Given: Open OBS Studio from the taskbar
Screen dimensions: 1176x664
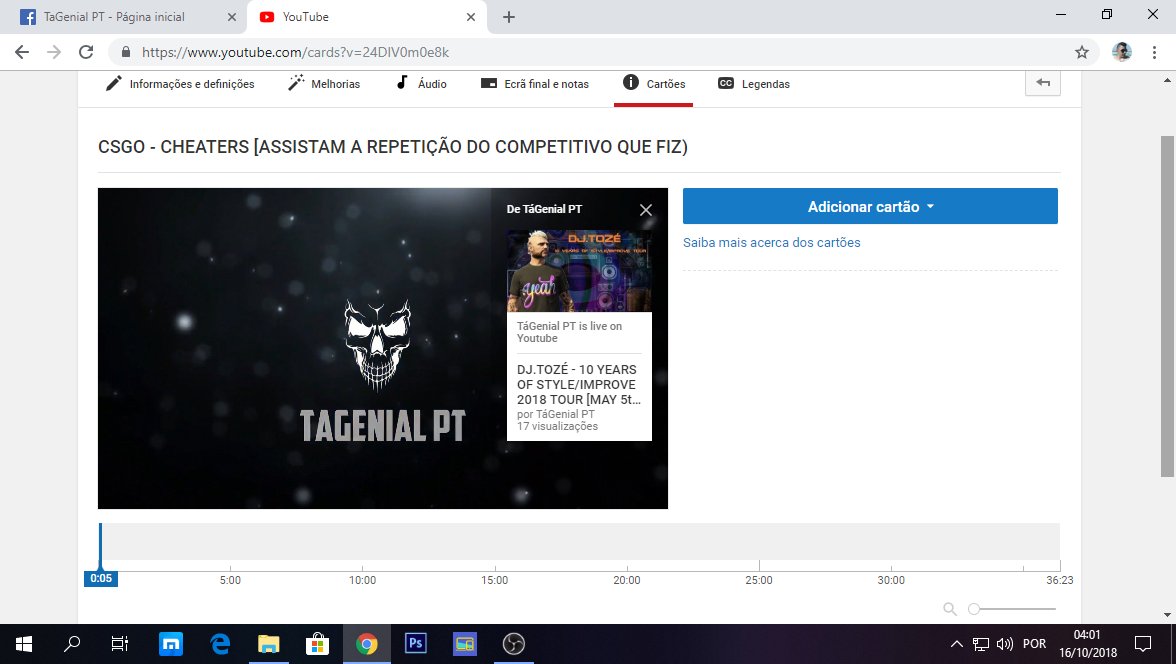Looking at the screenshot, I should [514, 644].
